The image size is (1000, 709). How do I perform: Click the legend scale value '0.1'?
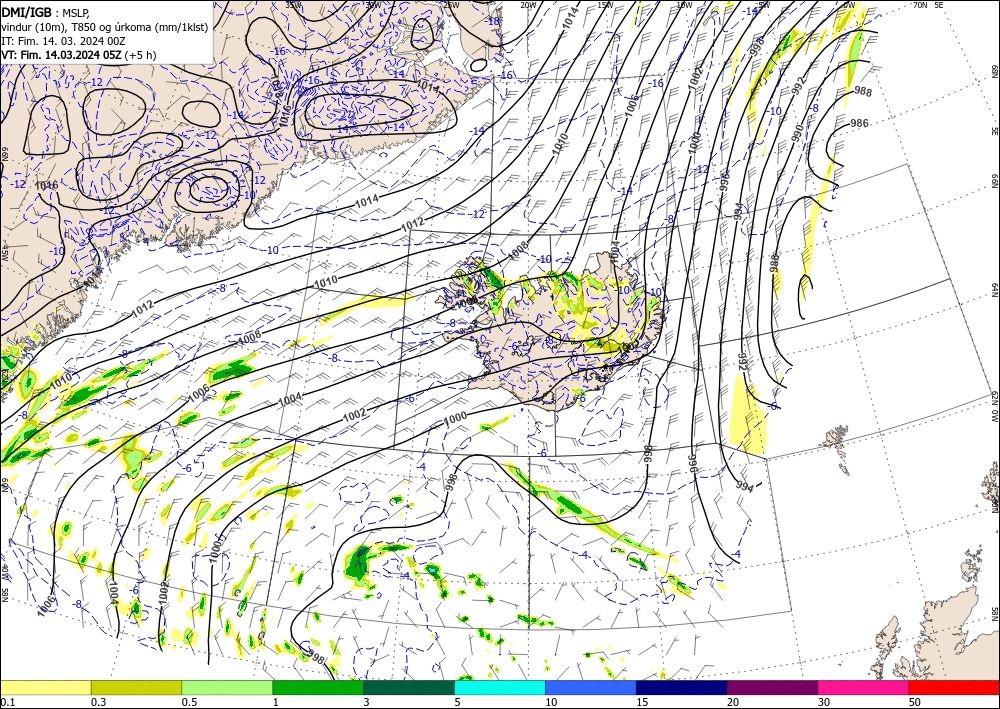coord(7,702)
